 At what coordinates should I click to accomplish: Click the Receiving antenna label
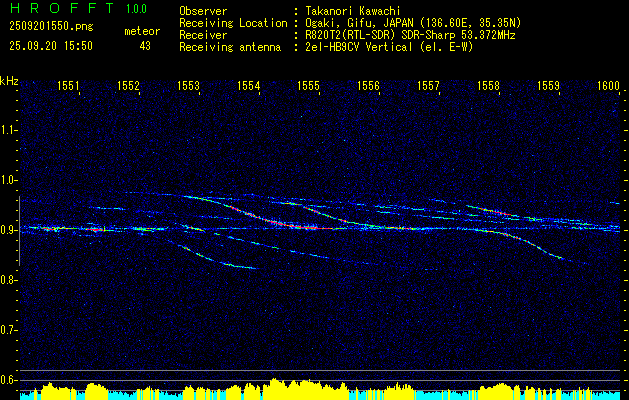(x=230, y=47)
